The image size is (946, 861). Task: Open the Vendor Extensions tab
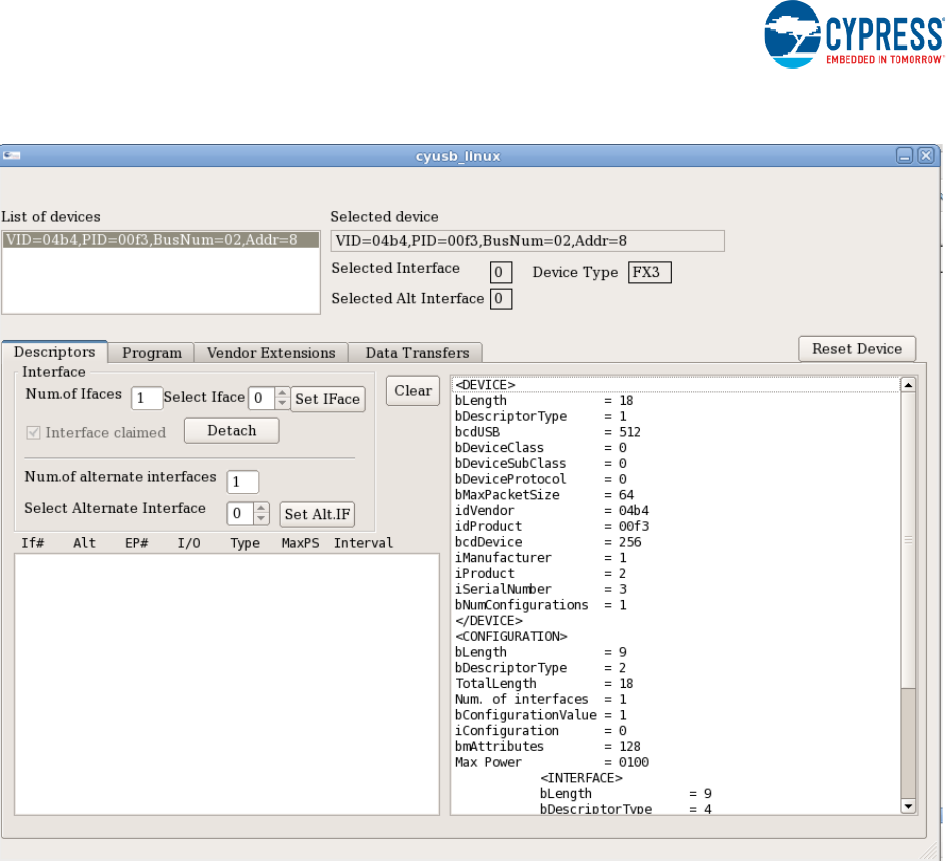pyautogui.click(x=271, y=353)
